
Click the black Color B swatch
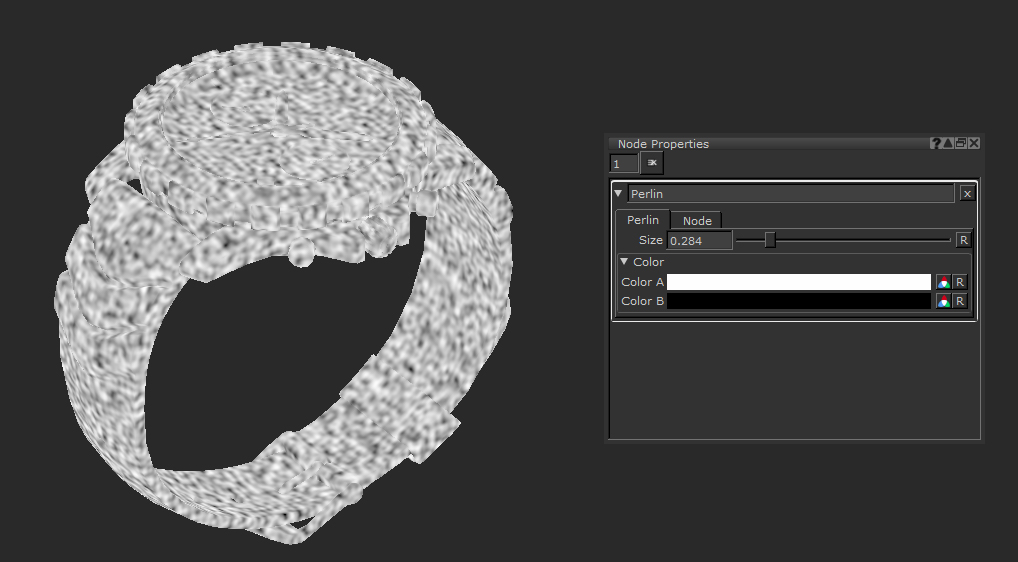[x=798, y=301]
